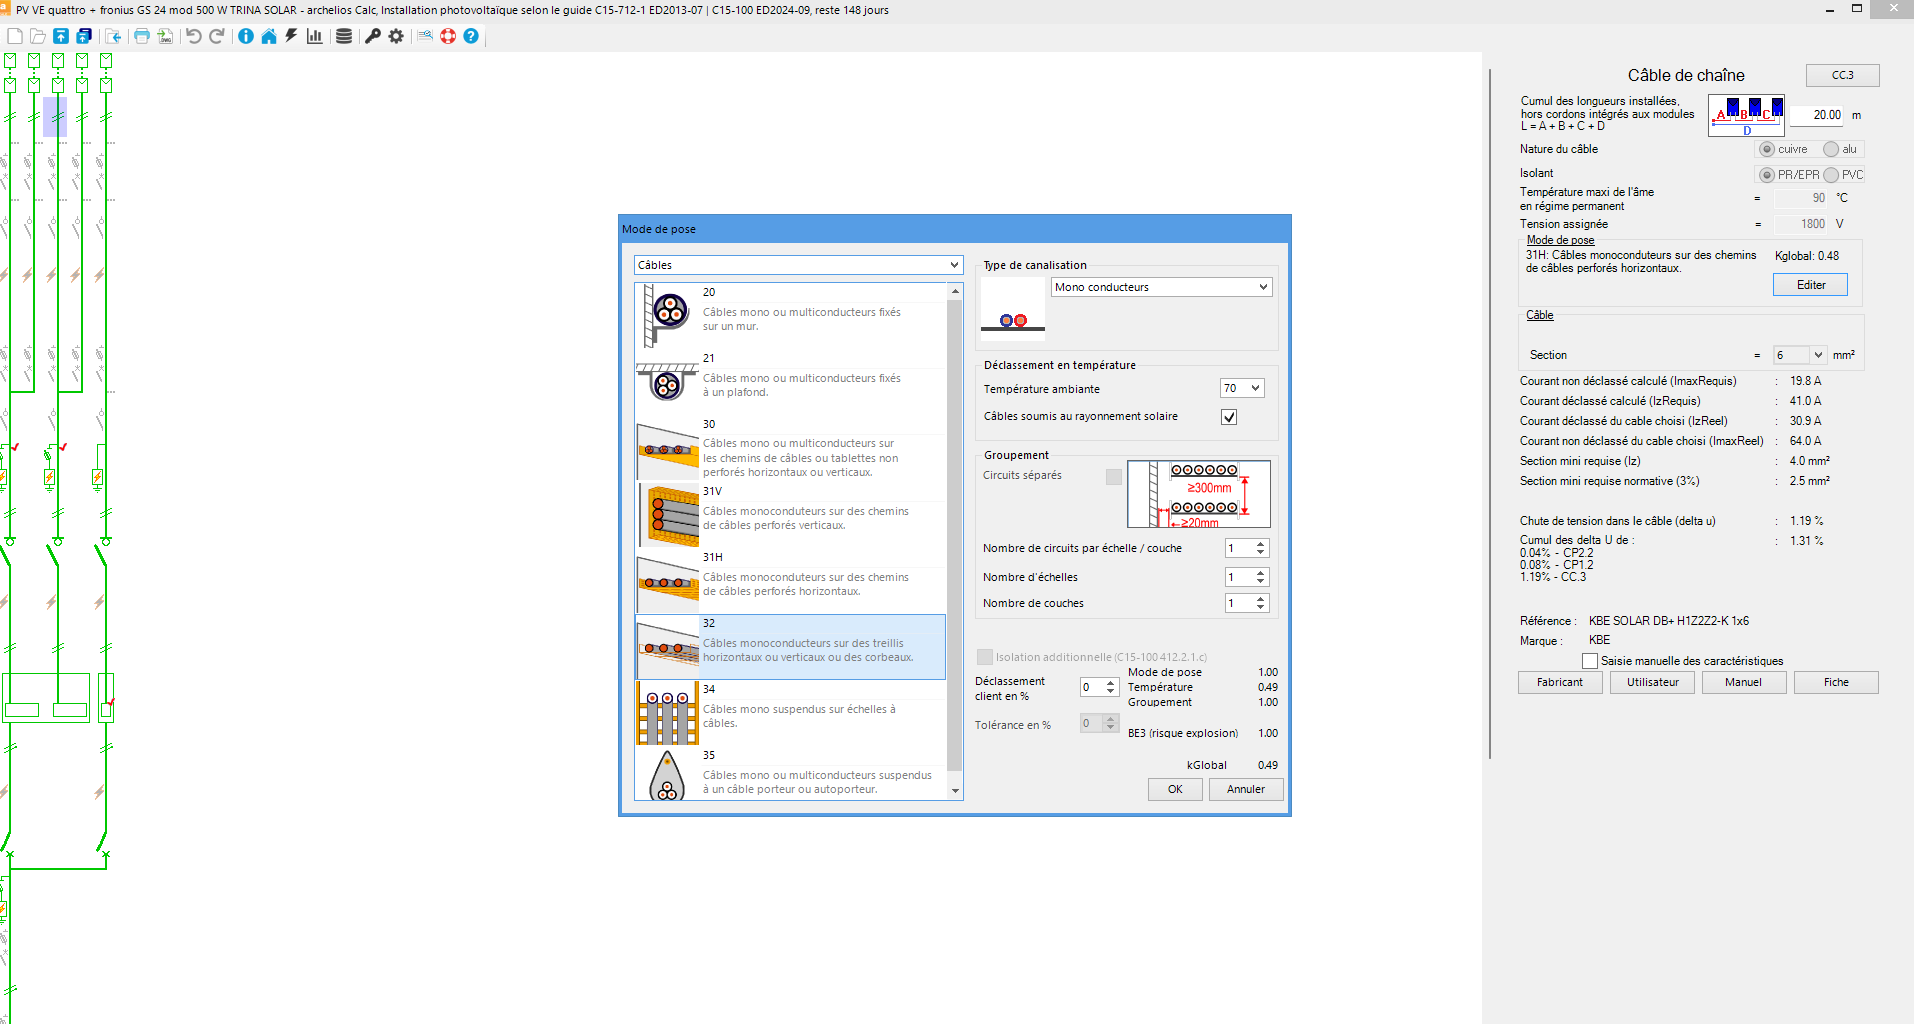Select the cuivre radio button
This screenshot has height=1024, width=1914.
click(1767, 149)
